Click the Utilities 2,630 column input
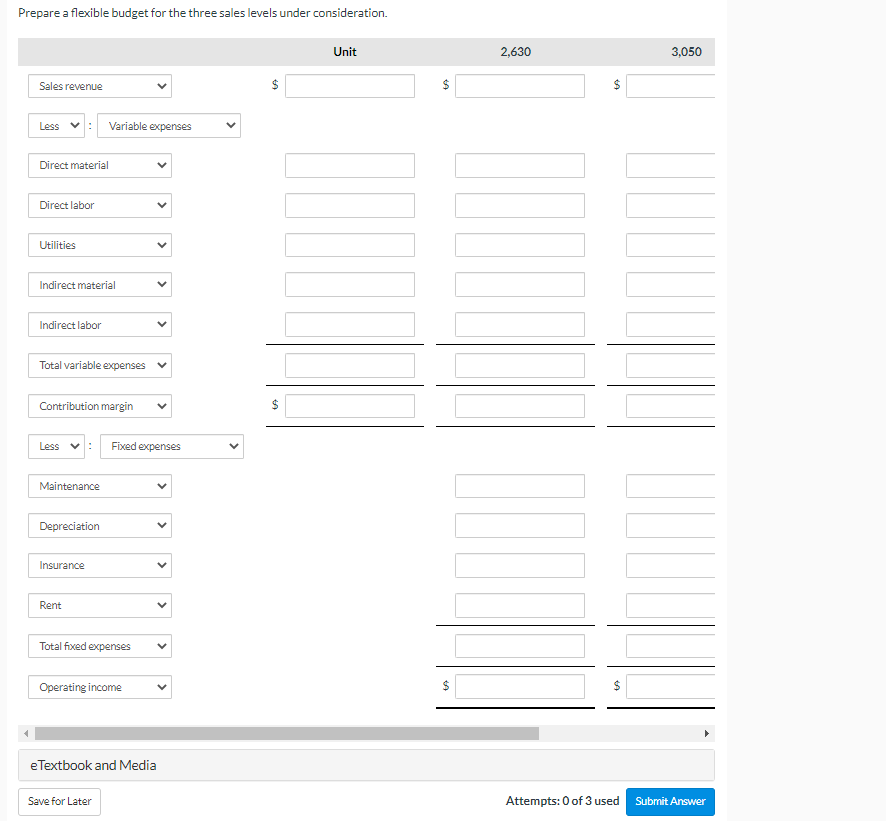The image size is (886, 821). pos(520,245)
